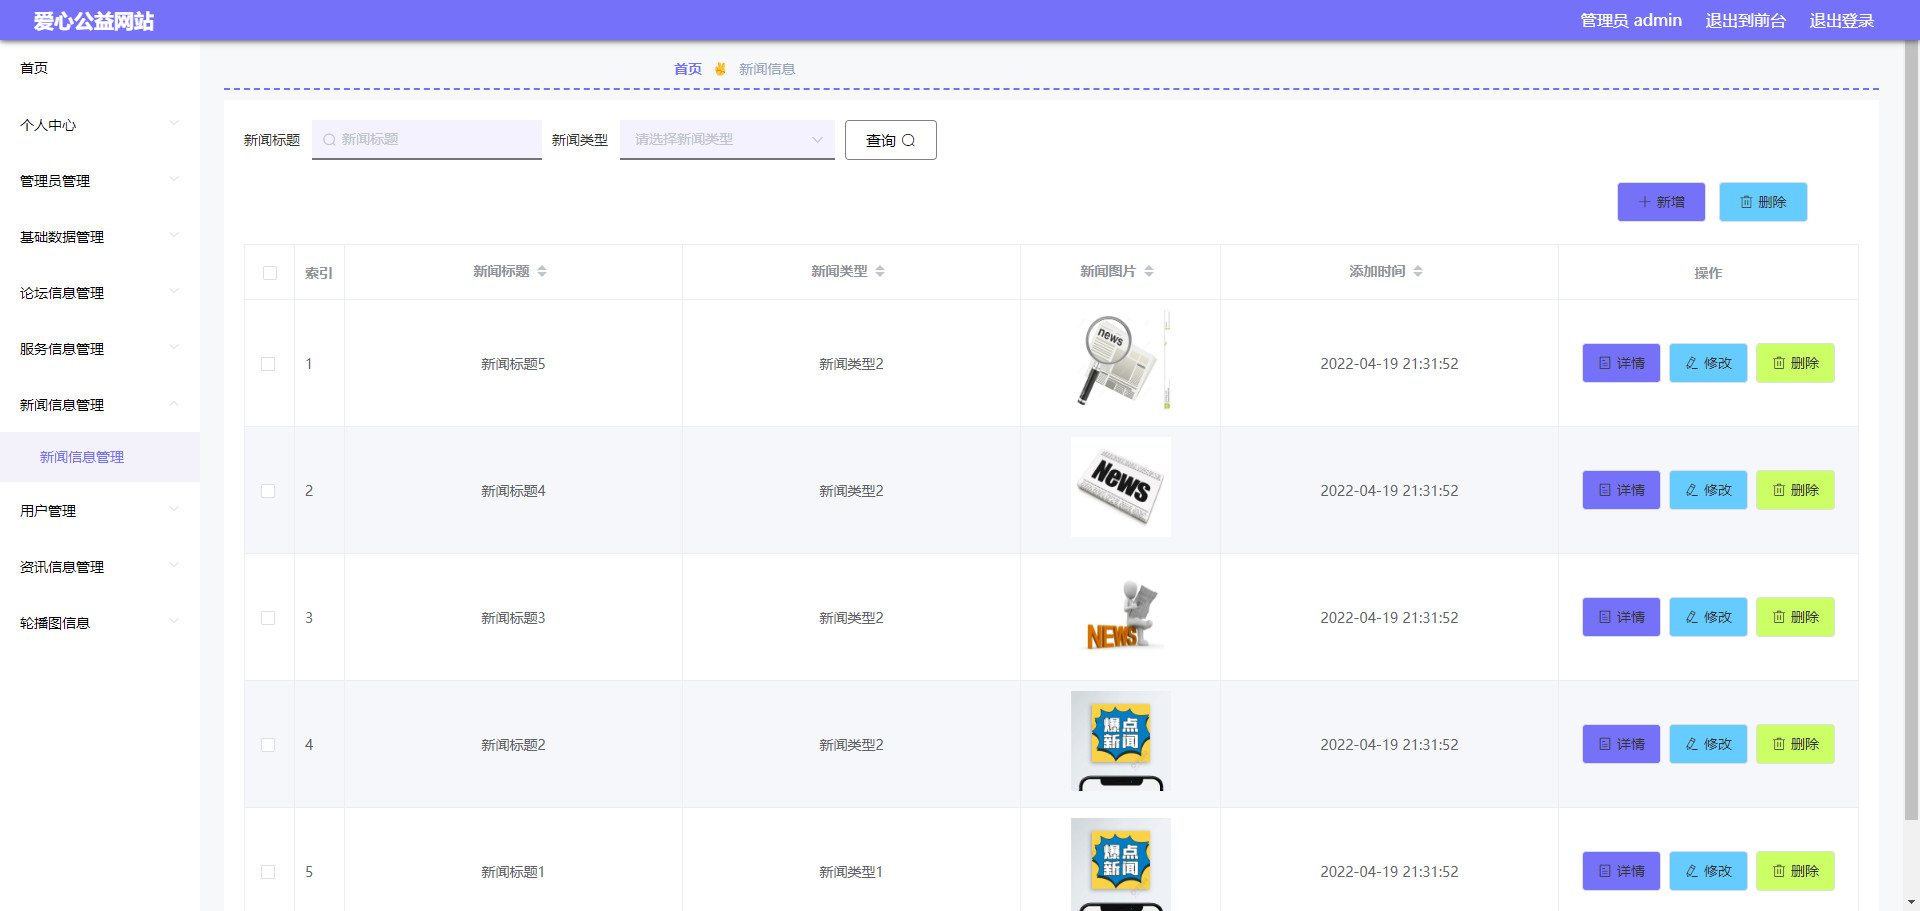This screenshot has height=911, width=1920.
Task: Expand 轮播图信息 sidebar menu
Action: [100, 623]
